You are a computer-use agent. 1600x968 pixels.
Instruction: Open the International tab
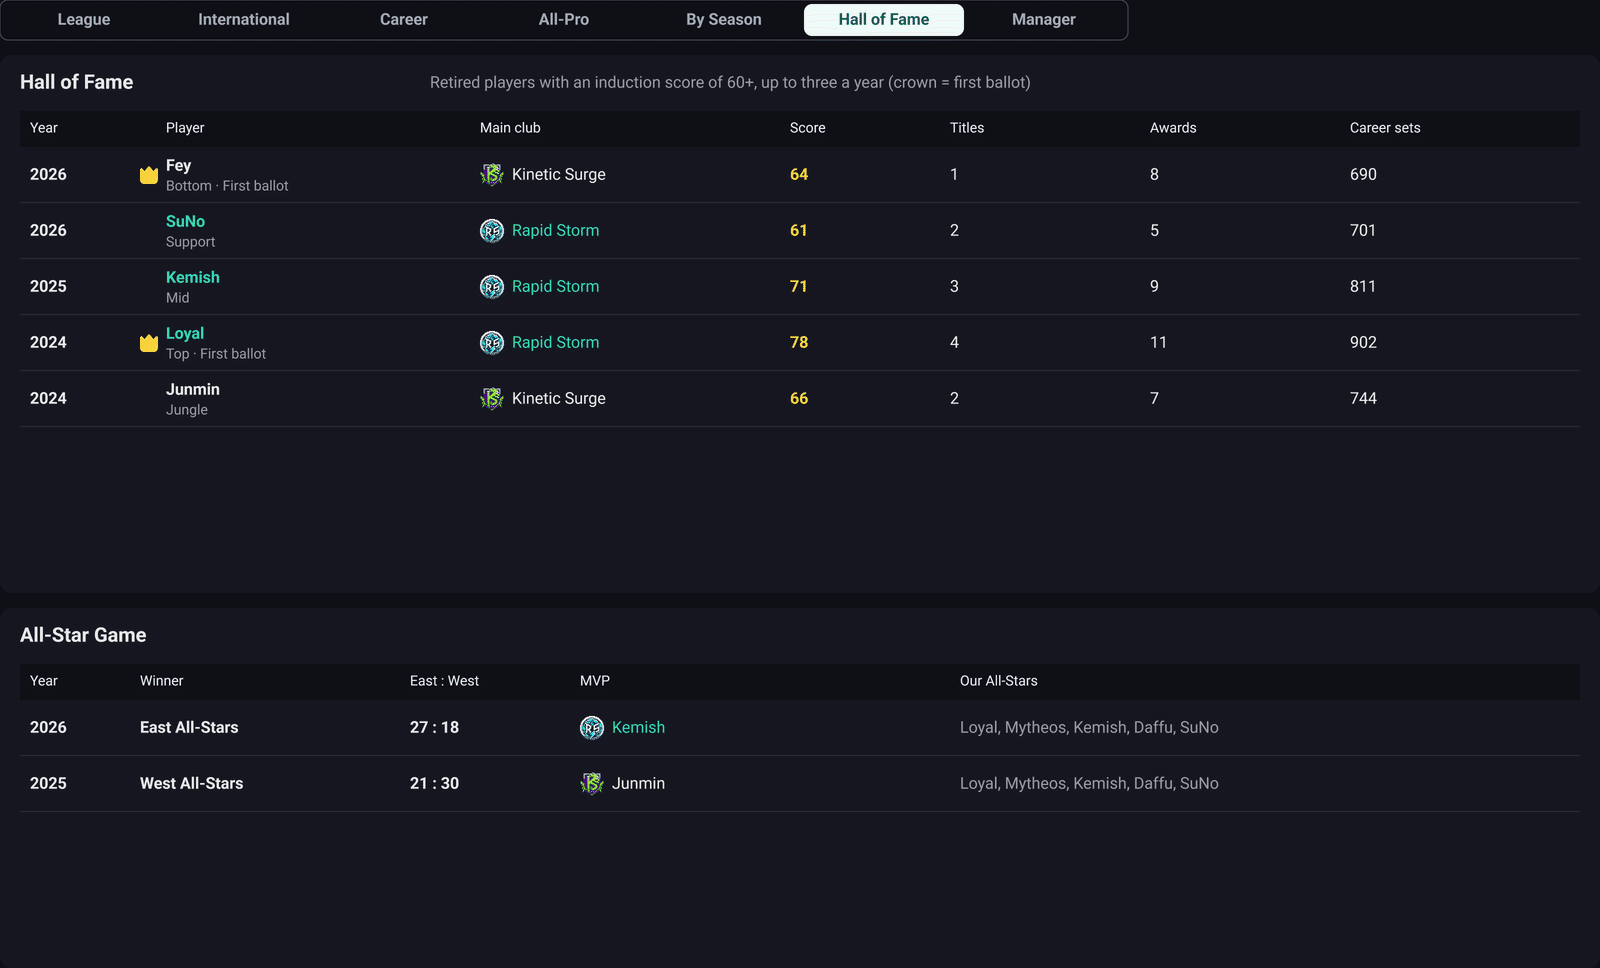click(244, 20)
